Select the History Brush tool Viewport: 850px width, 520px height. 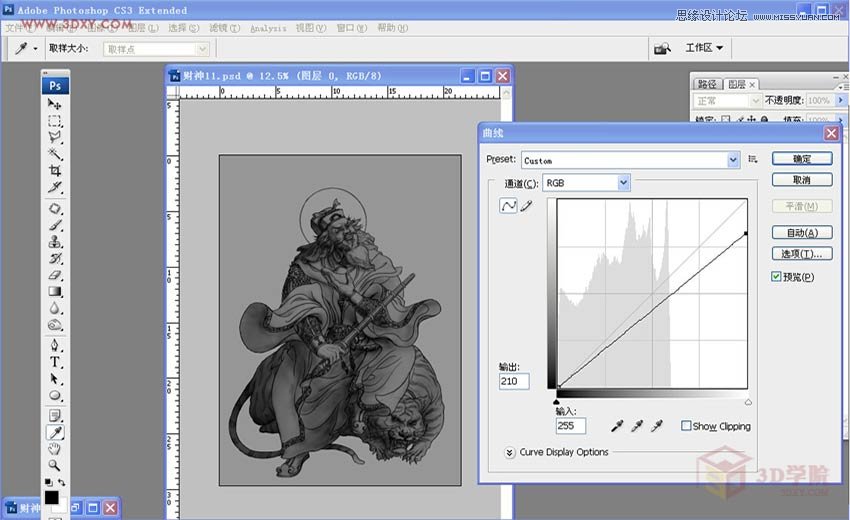tap(55, 259)
